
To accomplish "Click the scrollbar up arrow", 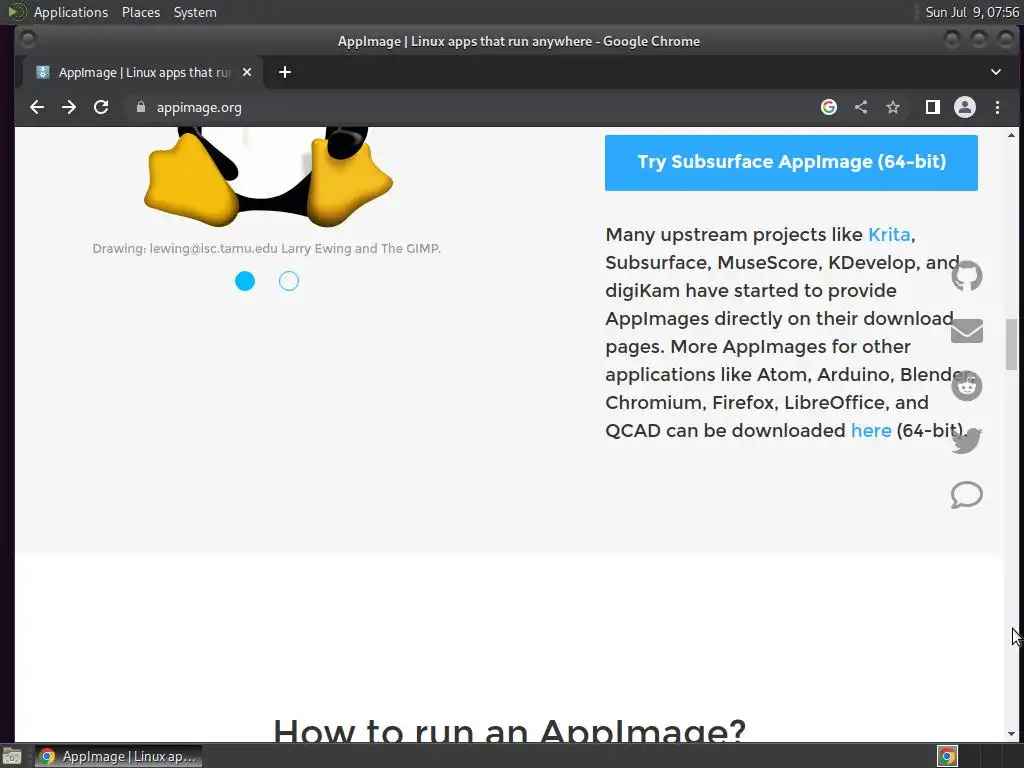I will click(x=1011, y=135).
